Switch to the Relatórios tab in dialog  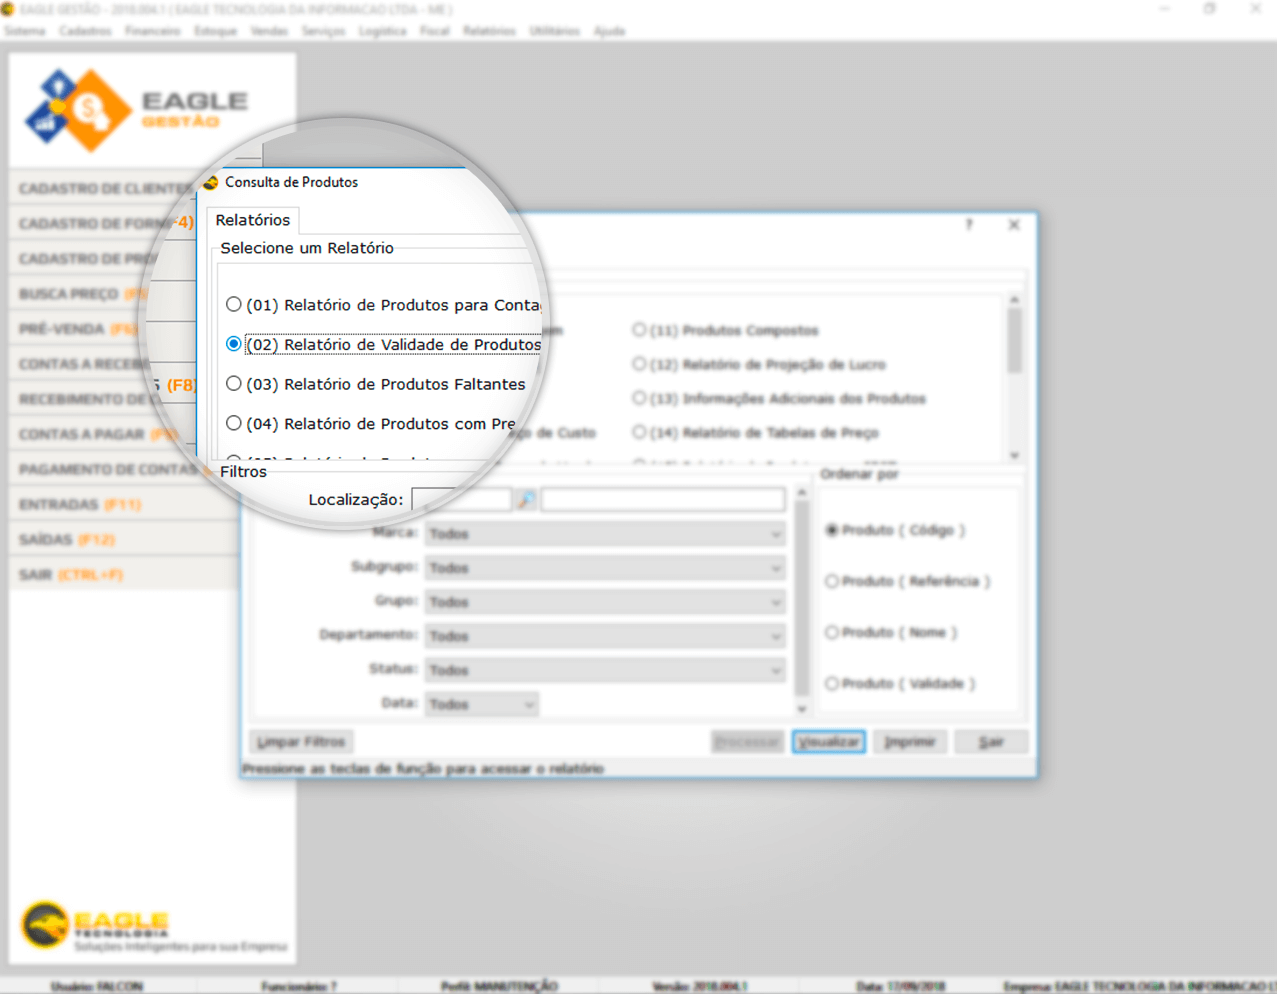point(253,220)
